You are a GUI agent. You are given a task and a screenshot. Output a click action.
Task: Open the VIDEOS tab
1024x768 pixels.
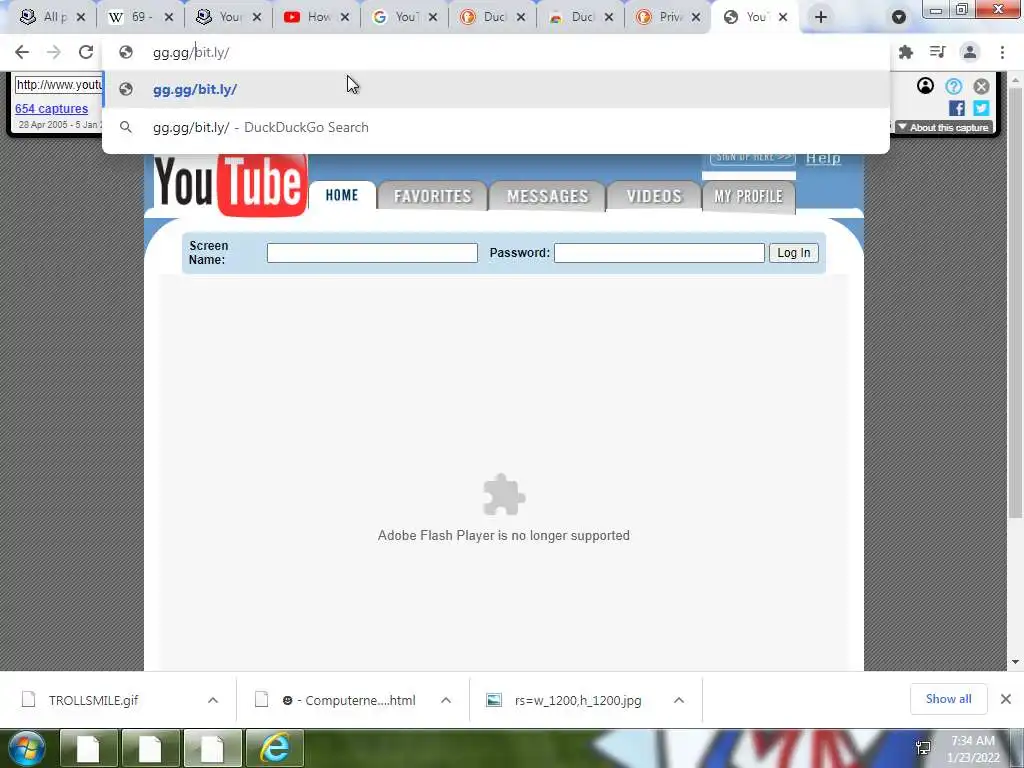654,196
